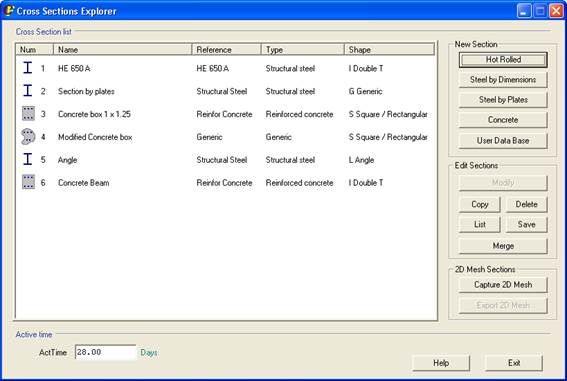The width and height of the screenshot is (567, 381).
Task: Click the Modified Concrete box generic icon
Action: click(x=28, y=137)
